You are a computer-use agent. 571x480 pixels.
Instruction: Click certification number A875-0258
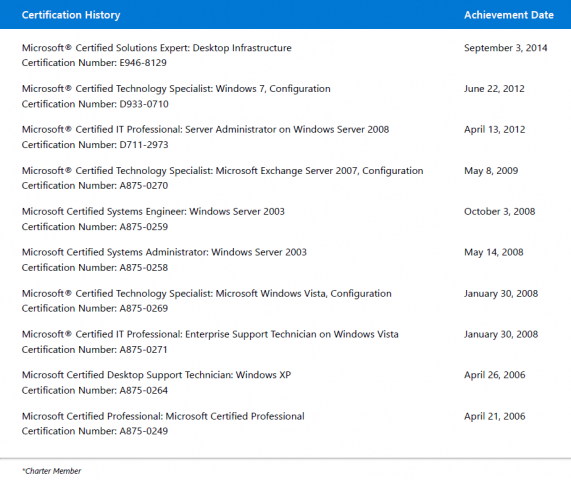click(x=95, y=268)
